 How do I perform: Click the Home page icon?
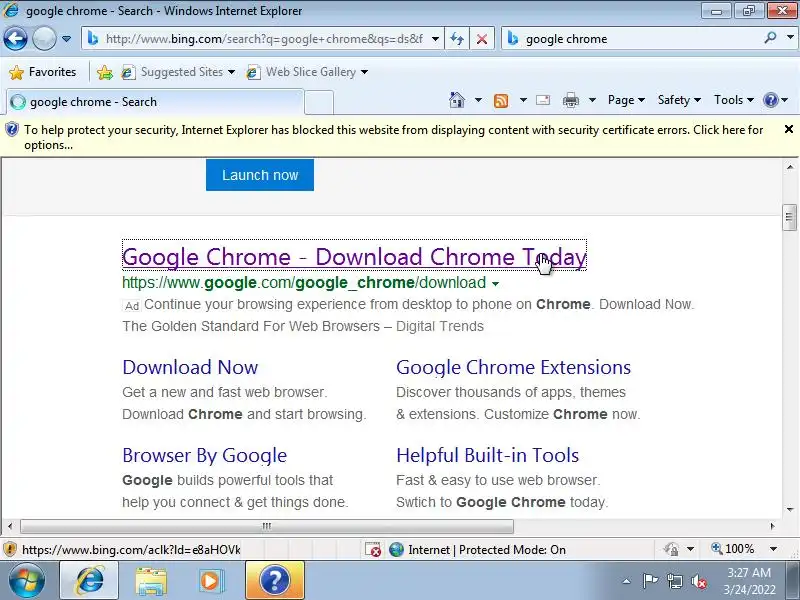(x=457, y=100)
